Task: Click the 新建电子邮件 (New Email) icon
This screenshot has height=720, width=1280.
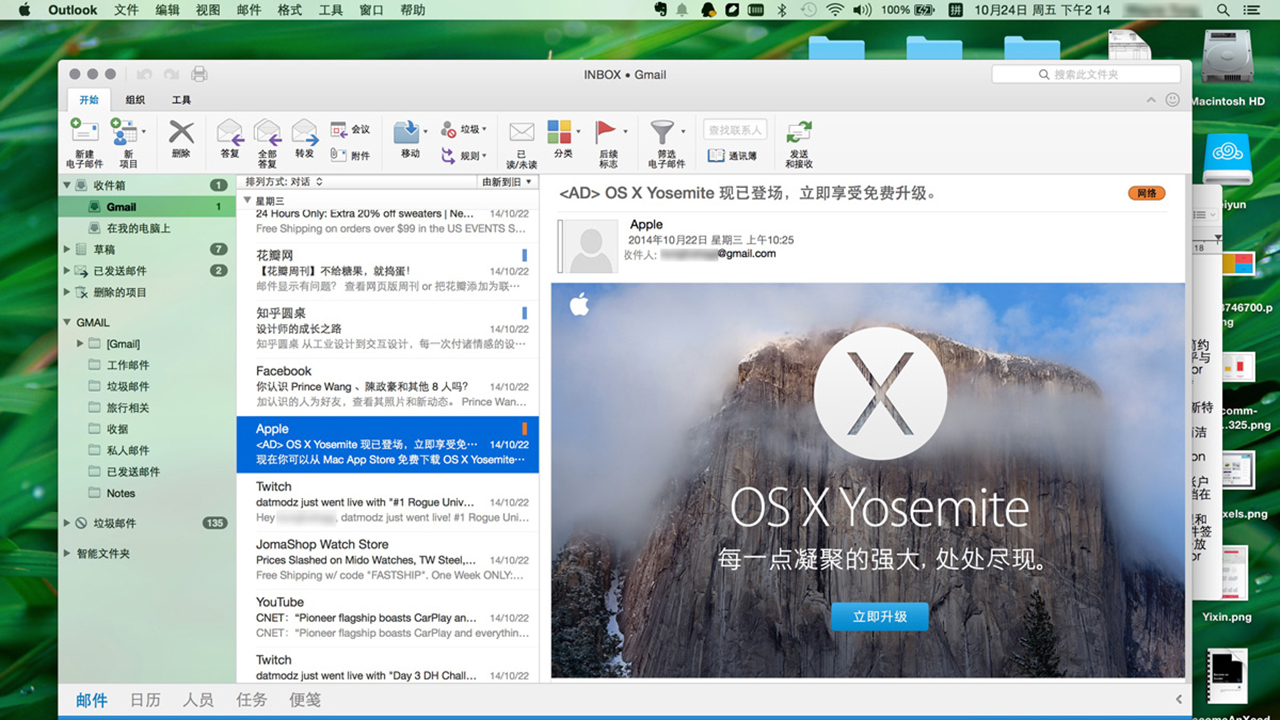Action: coord(84,132)
